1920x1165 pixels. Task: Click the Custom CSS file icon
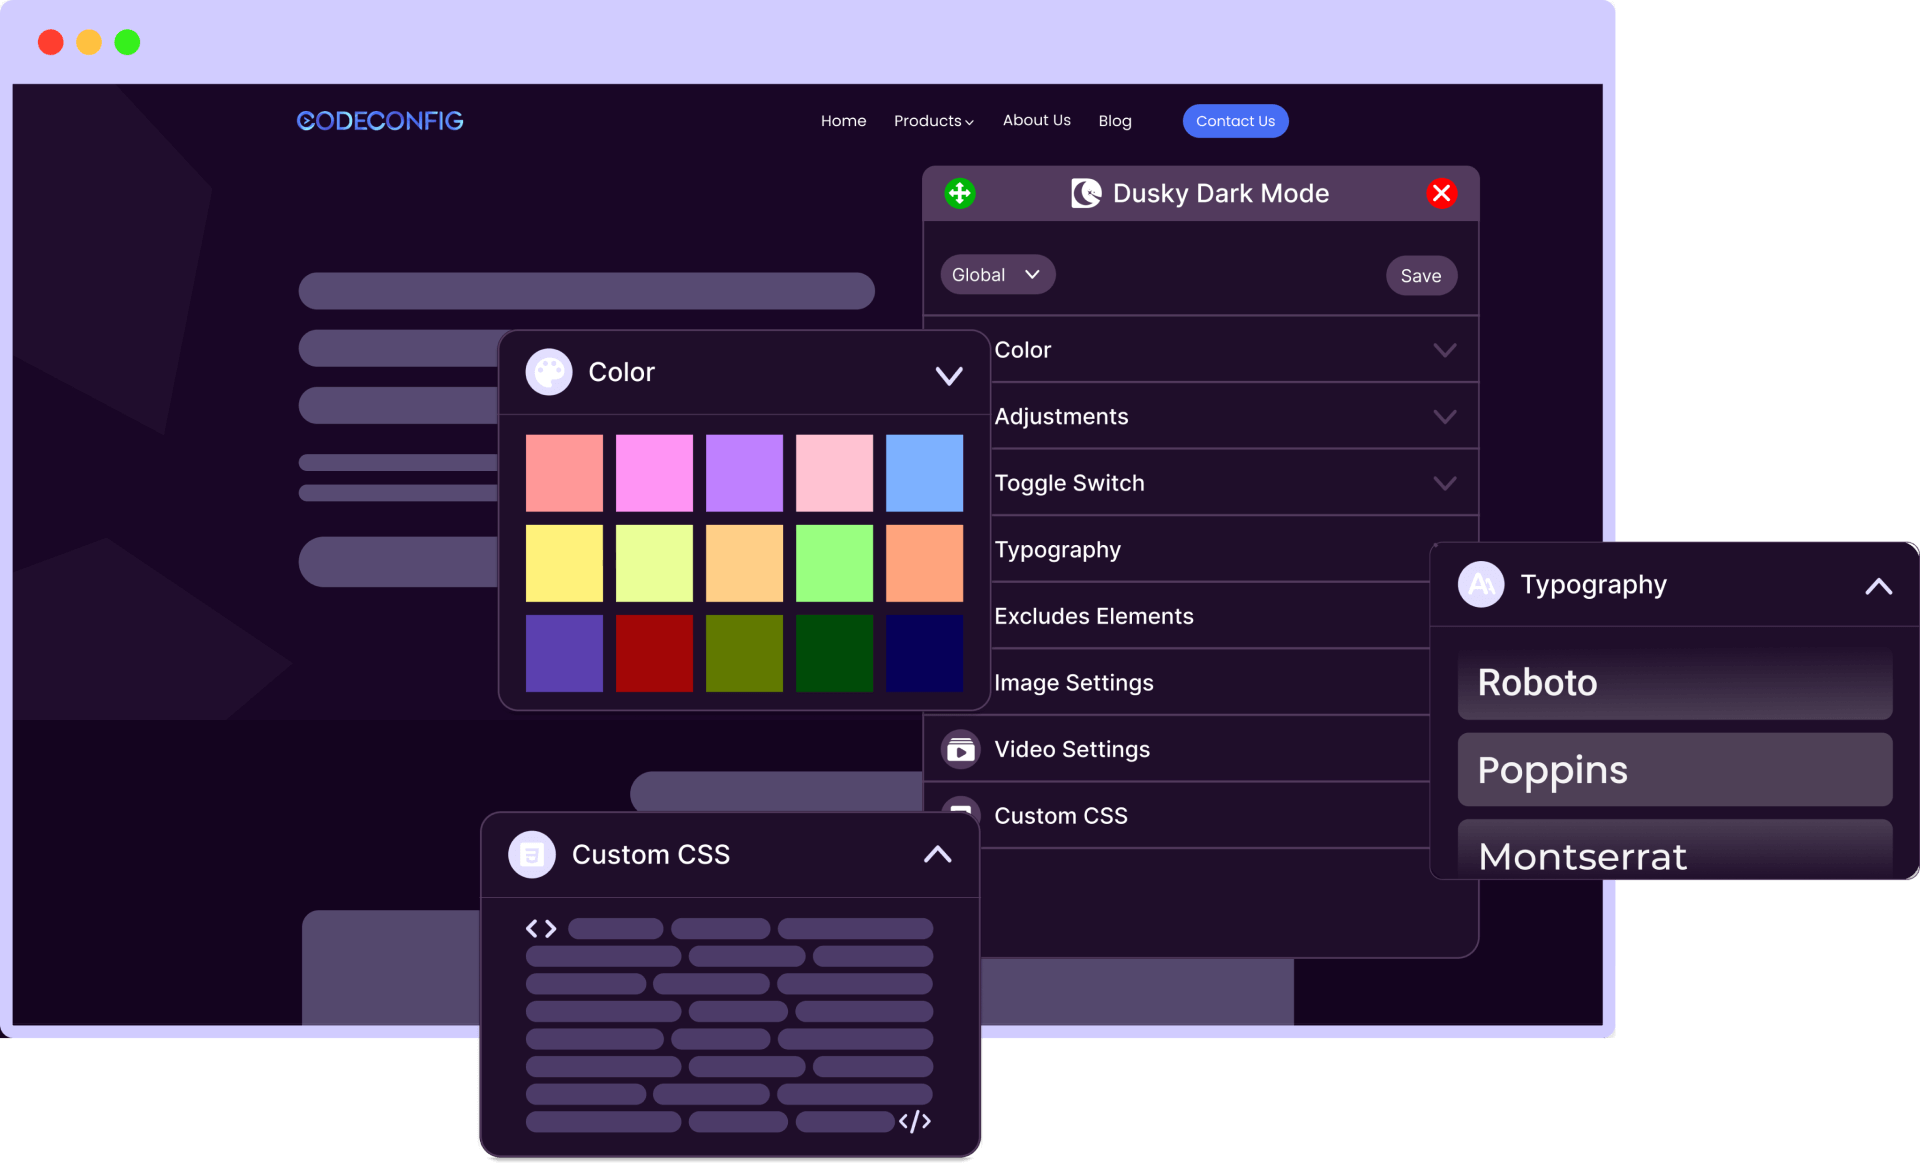532,855
